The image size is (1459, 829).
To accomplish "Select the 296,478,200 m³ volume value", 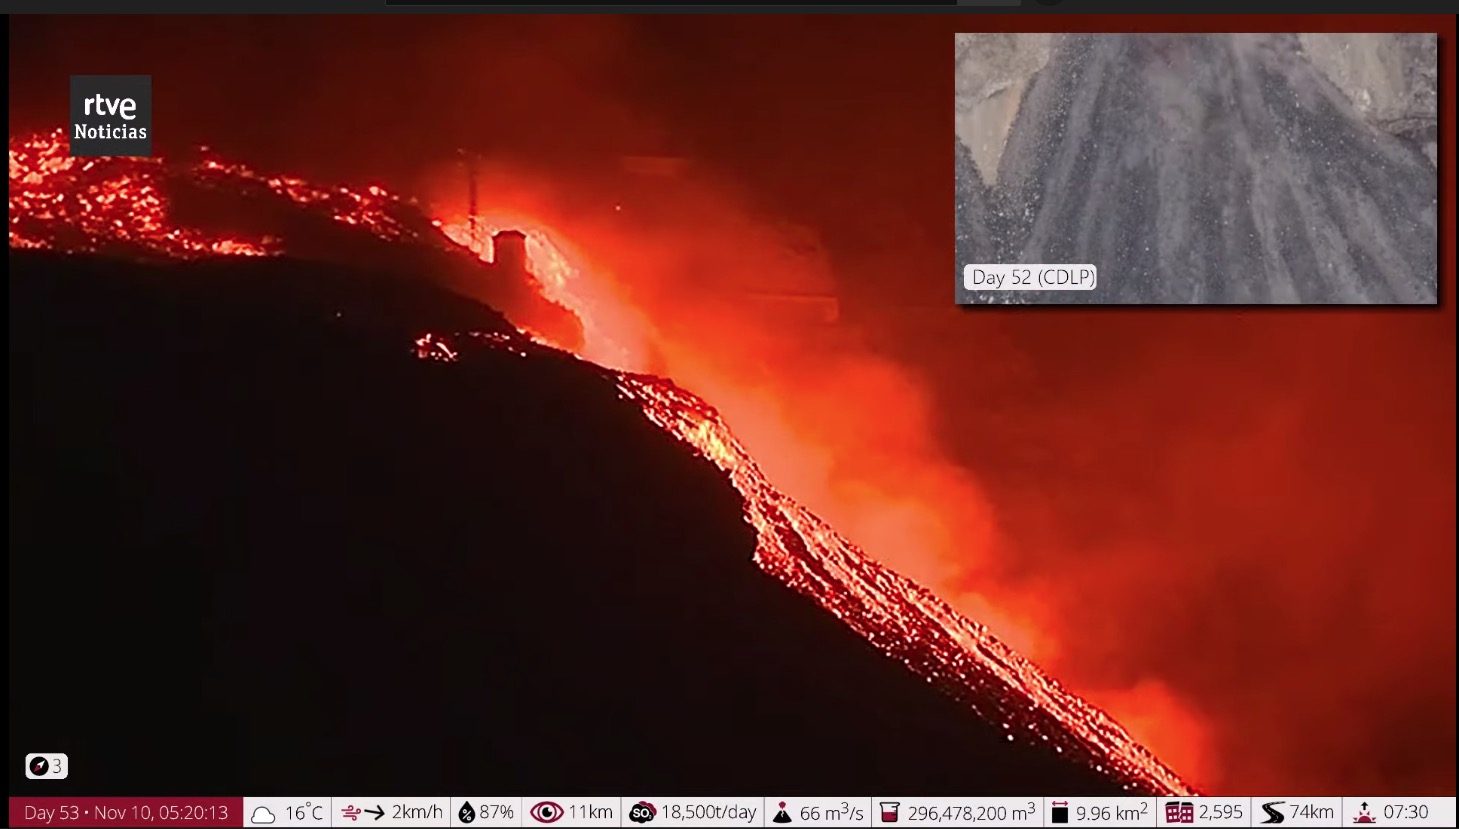I will pyautogui.click(x=971, y=812).
